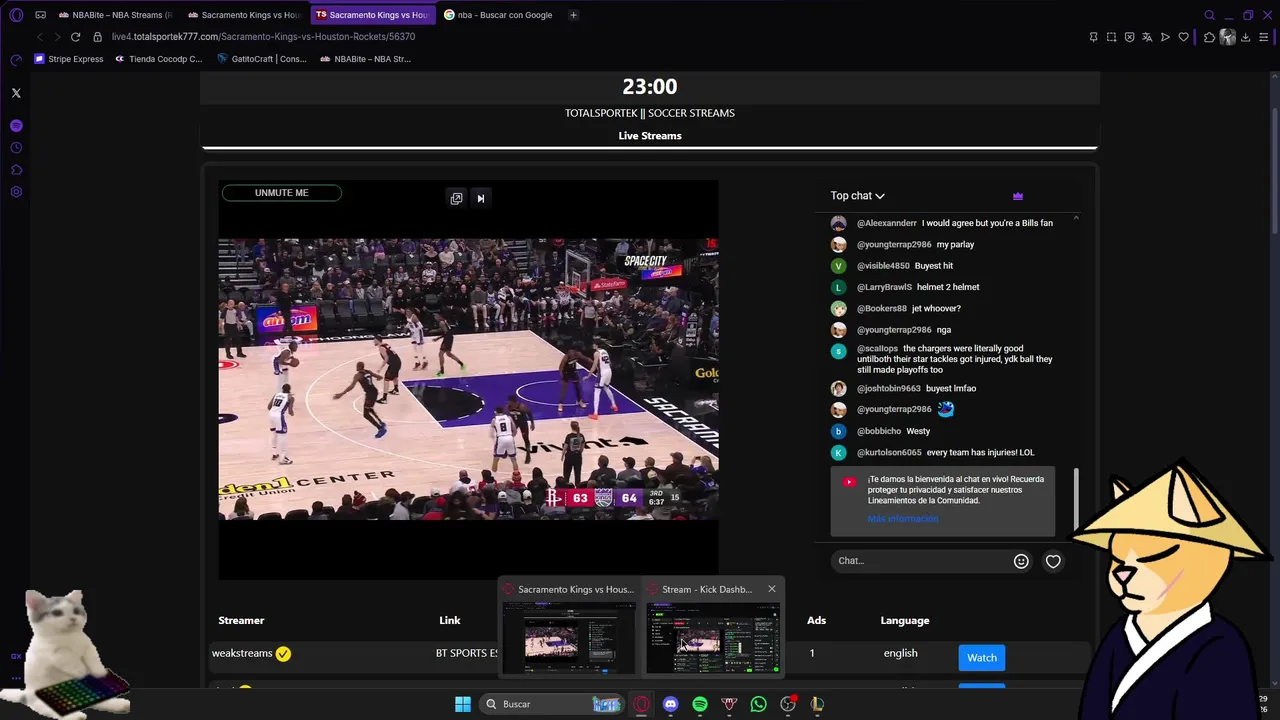Open extensions cube icon
Viewport: 1280px width, 720px height.
(1209, 37)
